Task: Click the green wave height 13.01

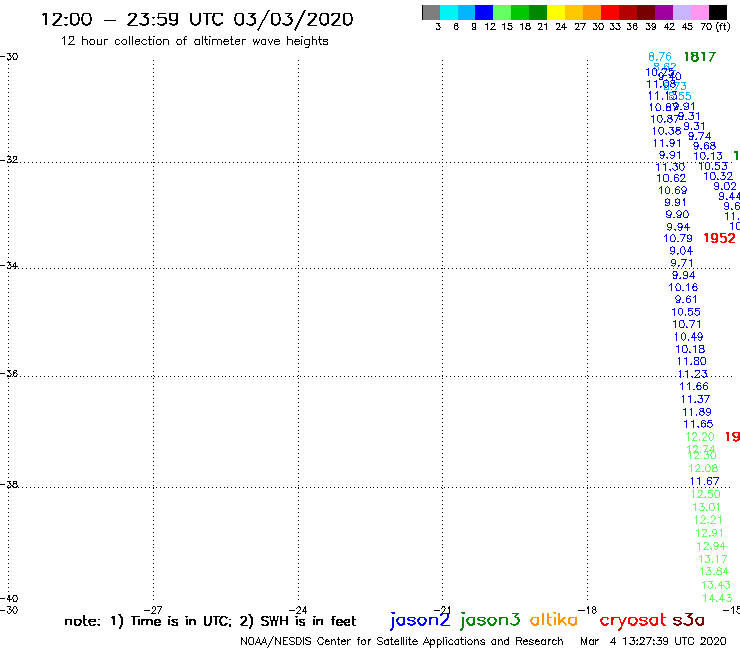Action: click(x=706, y=507)
